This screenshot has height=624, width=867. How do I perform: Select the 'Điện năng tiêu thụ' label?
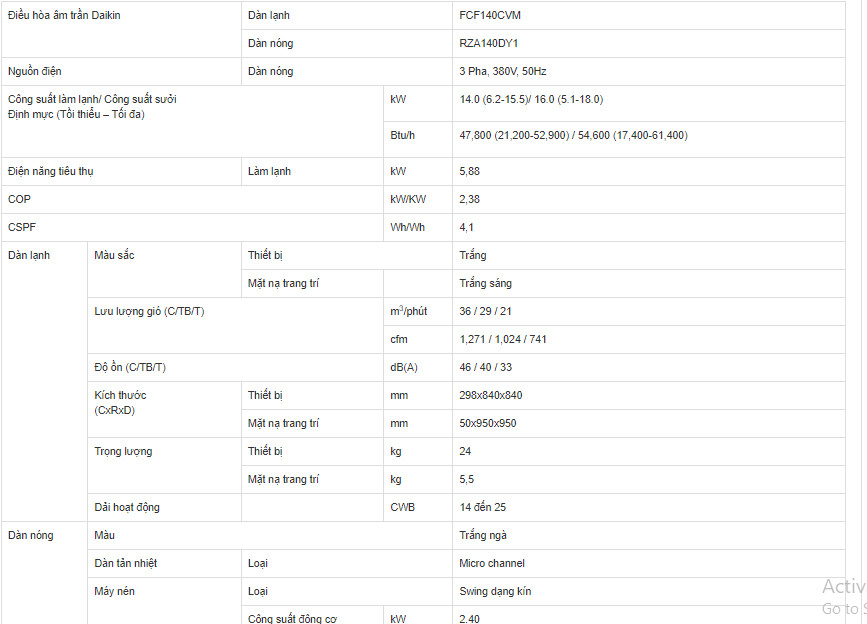[x=50, y=171]
